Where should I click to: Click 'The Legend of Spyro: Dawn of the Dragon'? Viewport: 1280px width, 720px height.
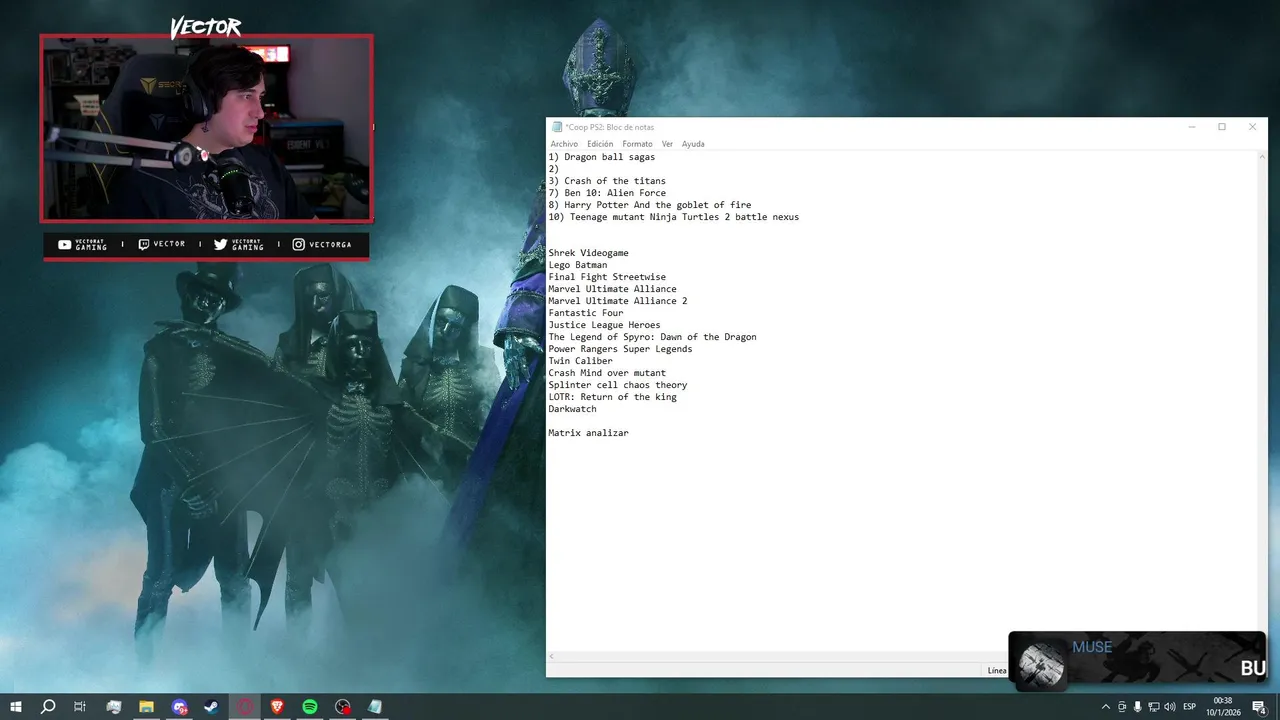tap(652, 337)
